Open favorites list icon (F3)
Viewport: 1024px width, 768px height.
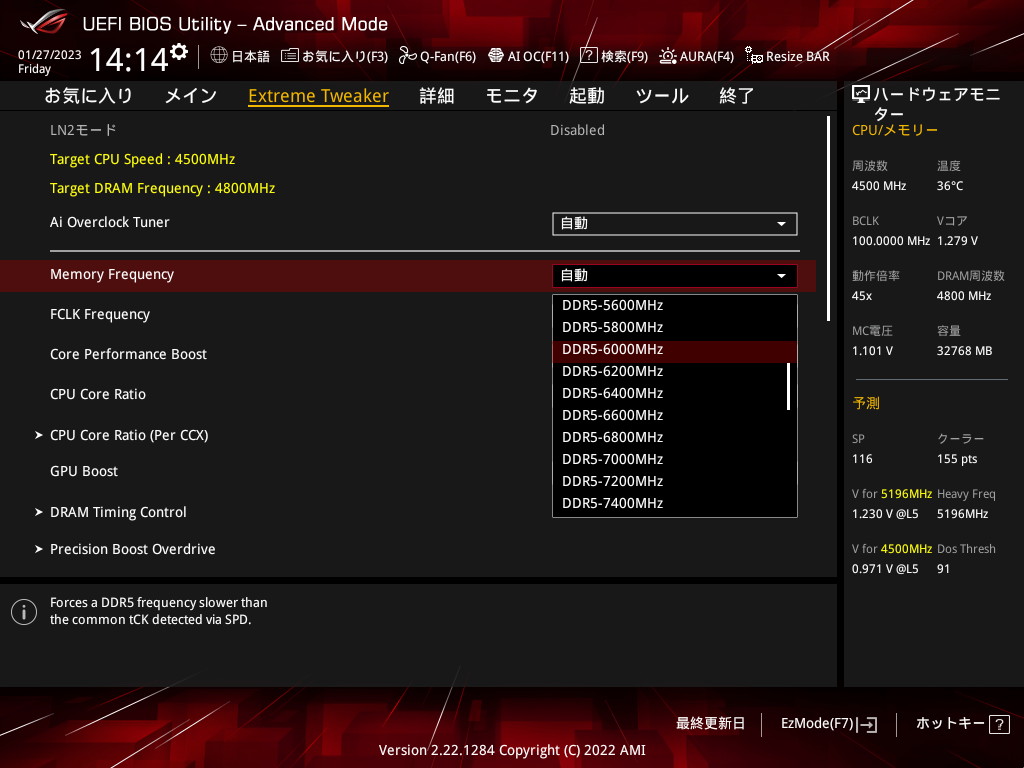[289, 56]
